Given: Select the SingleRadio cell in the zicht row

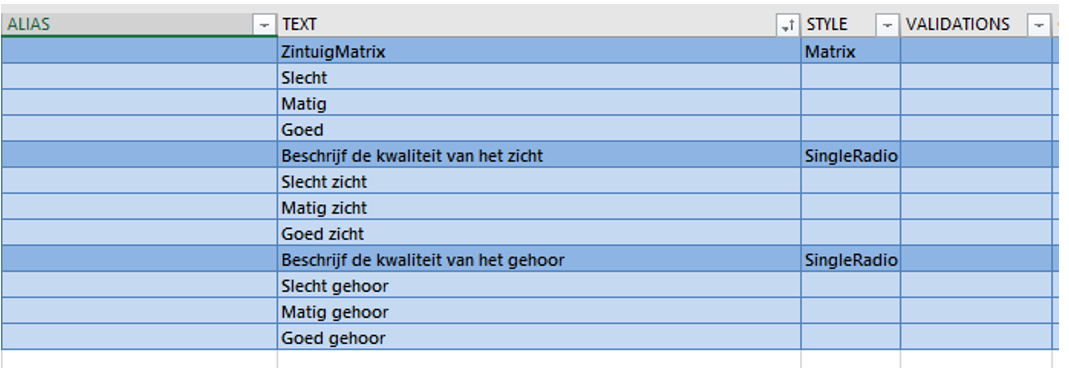Looking at the screenshot, I should coord(851,155).
